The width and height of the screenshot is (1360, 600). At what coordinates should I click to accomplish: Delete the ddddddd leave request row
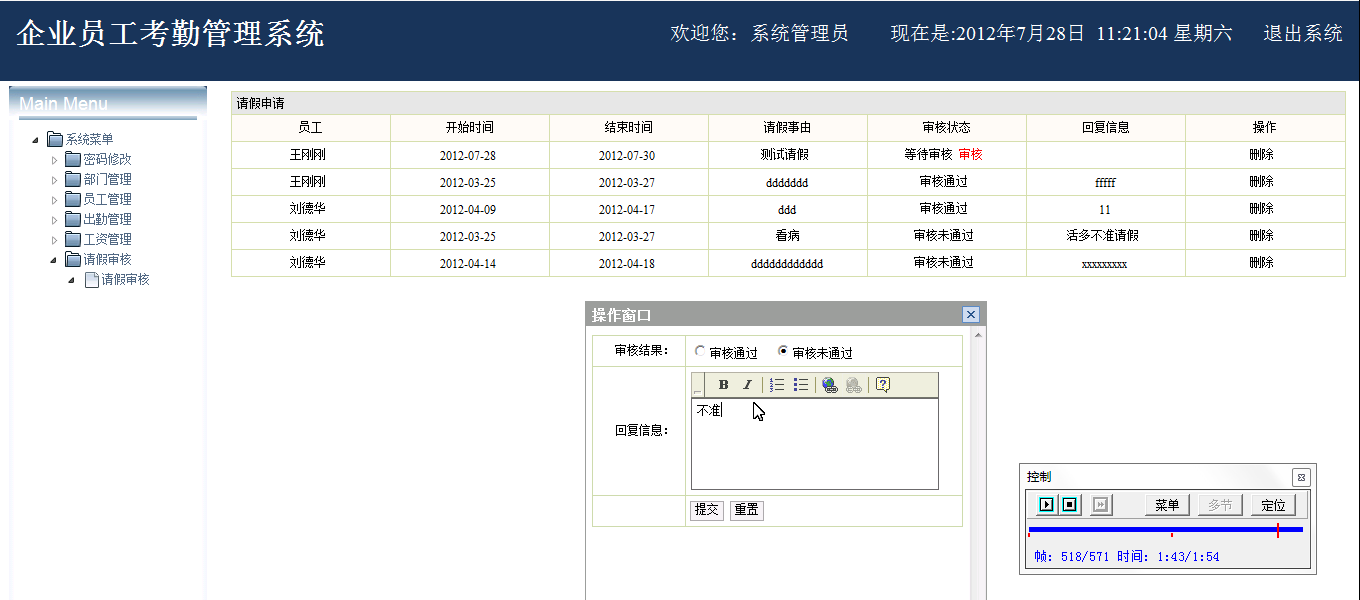[1261, 182]
